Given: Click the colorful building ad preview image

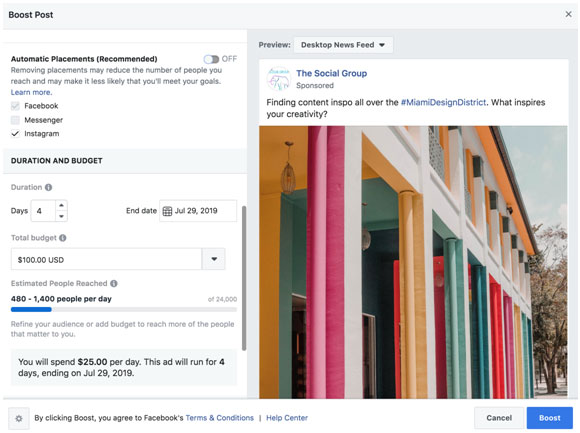Looking at the screenshot, I should (x=413, y=262).
